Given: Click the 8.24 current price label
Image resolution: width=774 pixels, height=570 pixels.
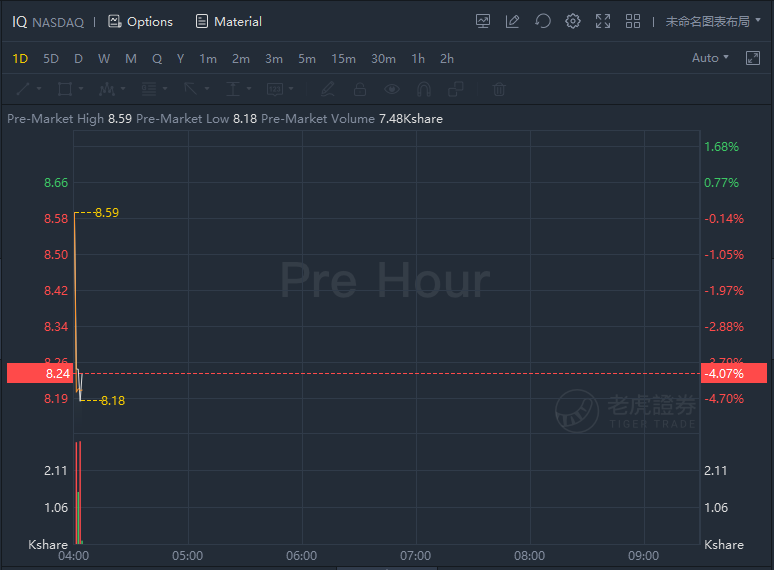Looking at the screenshot, I should (39, 373).
